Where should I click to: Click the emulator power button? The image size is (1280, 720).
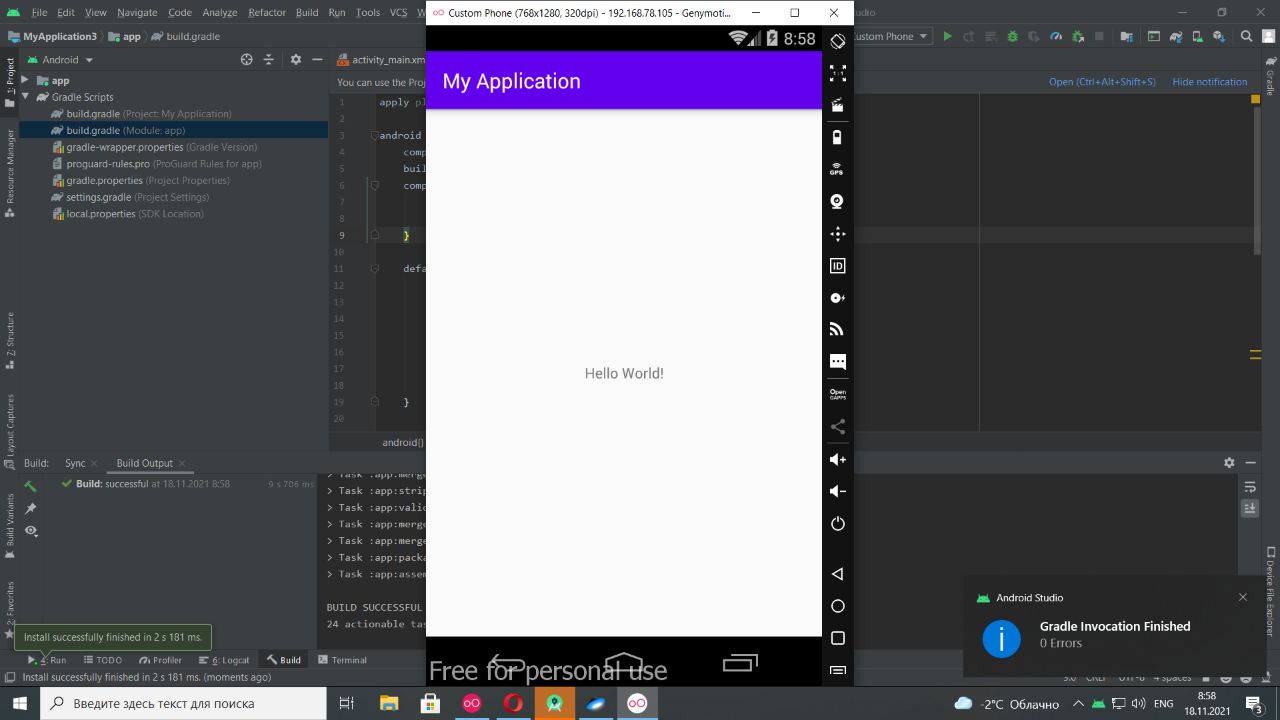838,524
